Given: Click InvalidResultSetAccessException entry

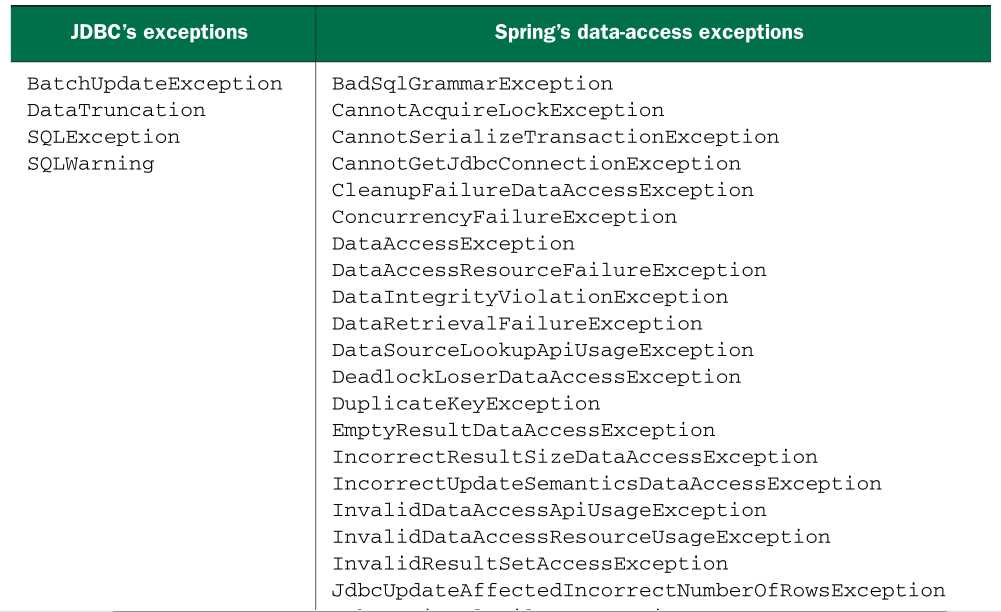Looking at the screenshot, I should 529,564.
